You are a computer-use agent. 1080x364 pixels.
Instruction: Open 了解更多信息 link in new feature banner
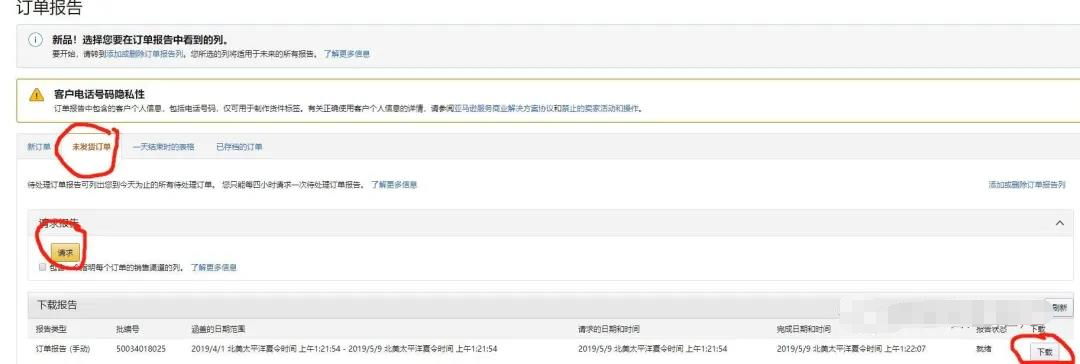click(x=347, y=54)
